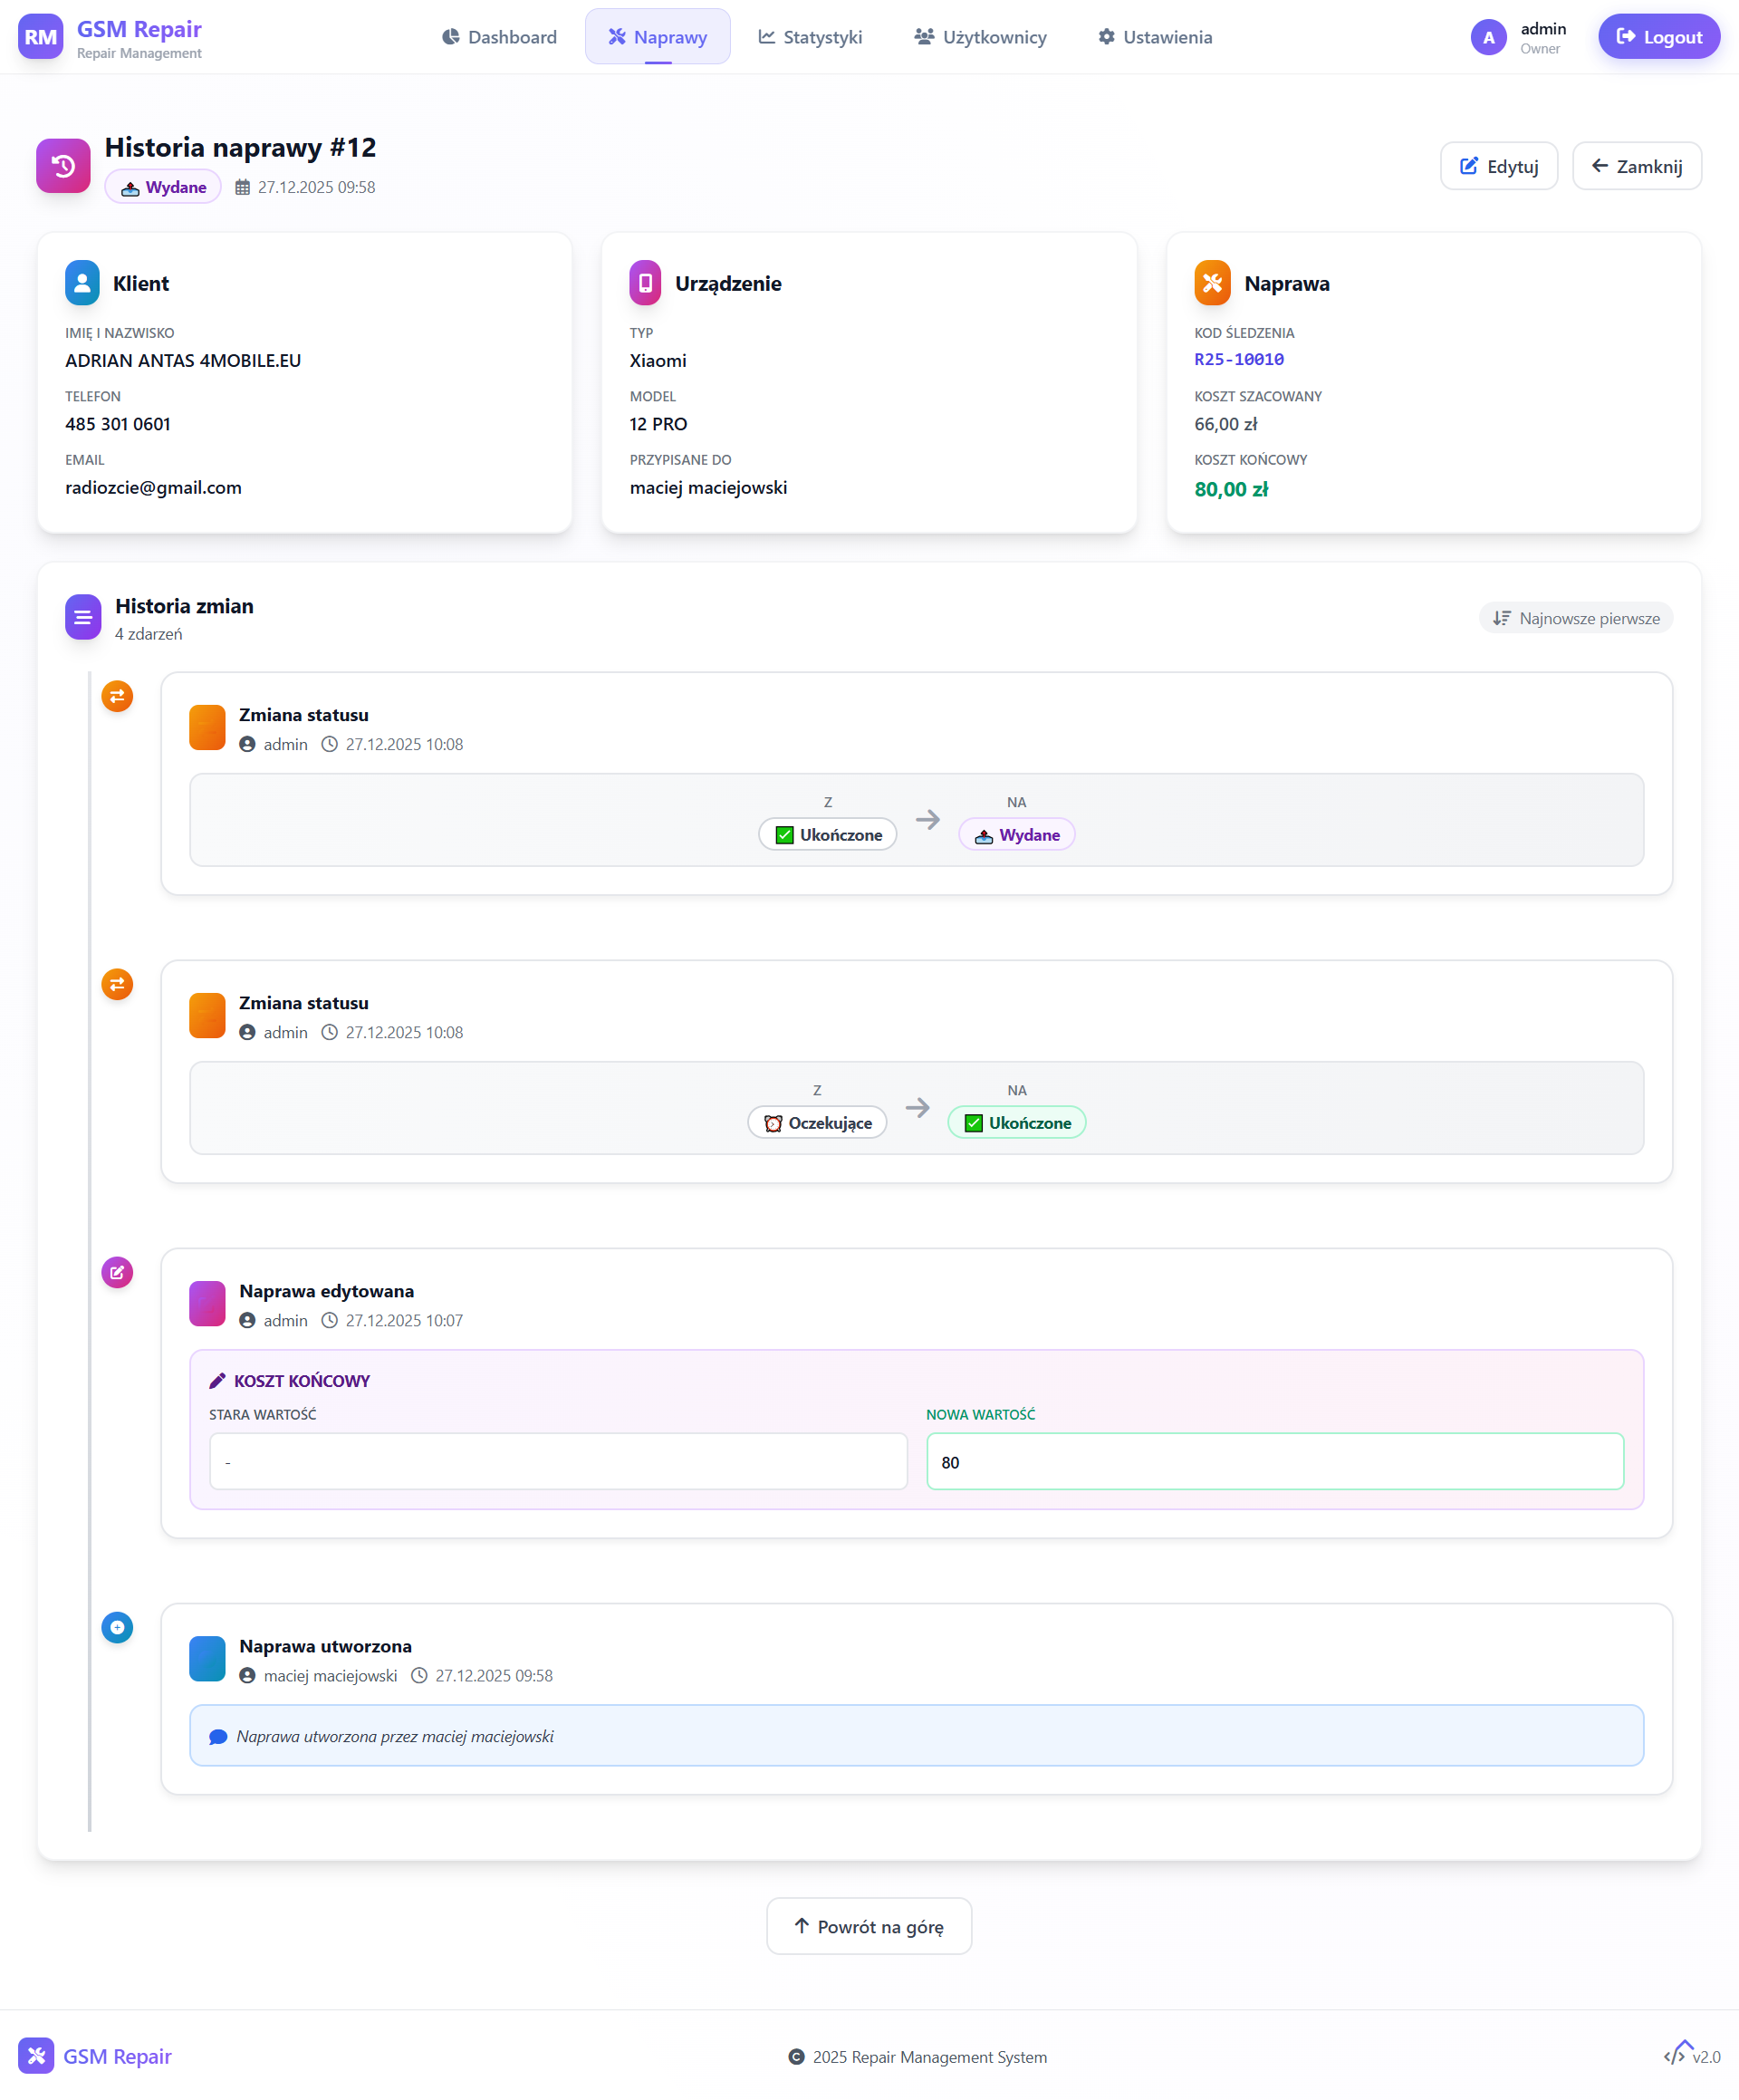Open Ustawienia settings tab
Image resolution: width=1739 pixels, height=2100 pixels.
pos(1154,37)
